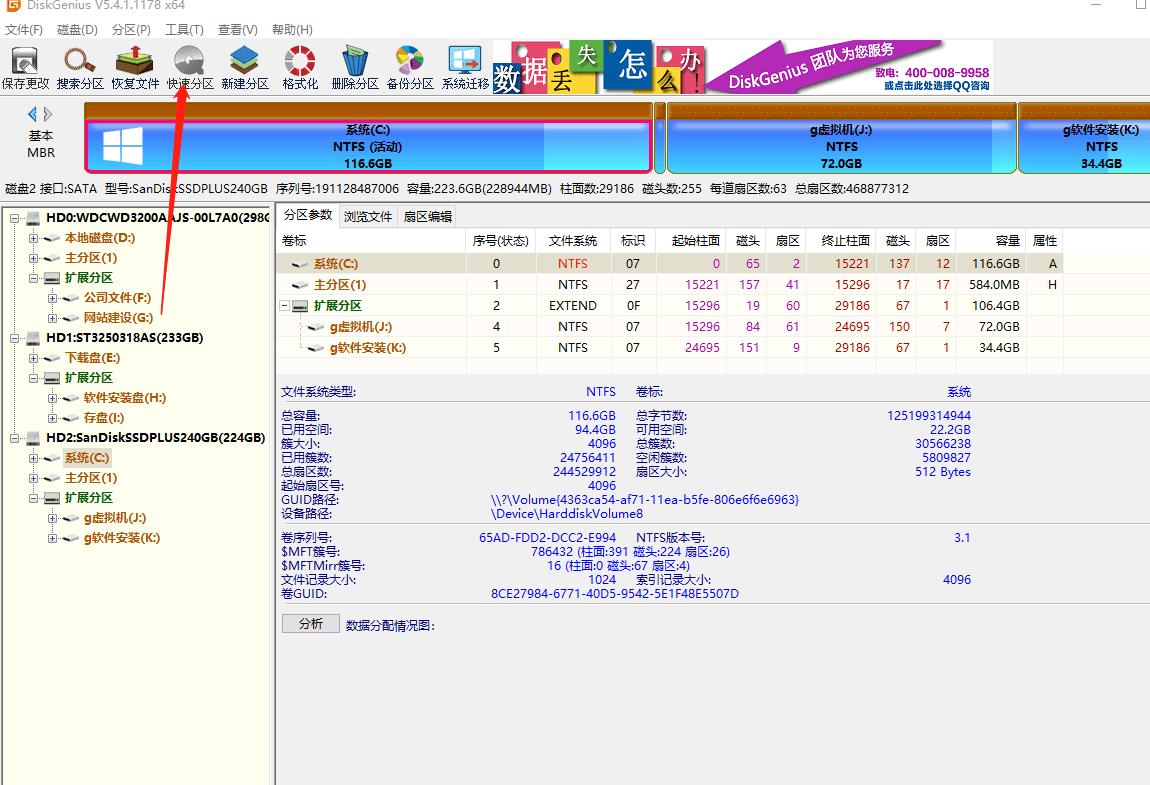Open the 格式化 (Format) tool

point(298,67)
